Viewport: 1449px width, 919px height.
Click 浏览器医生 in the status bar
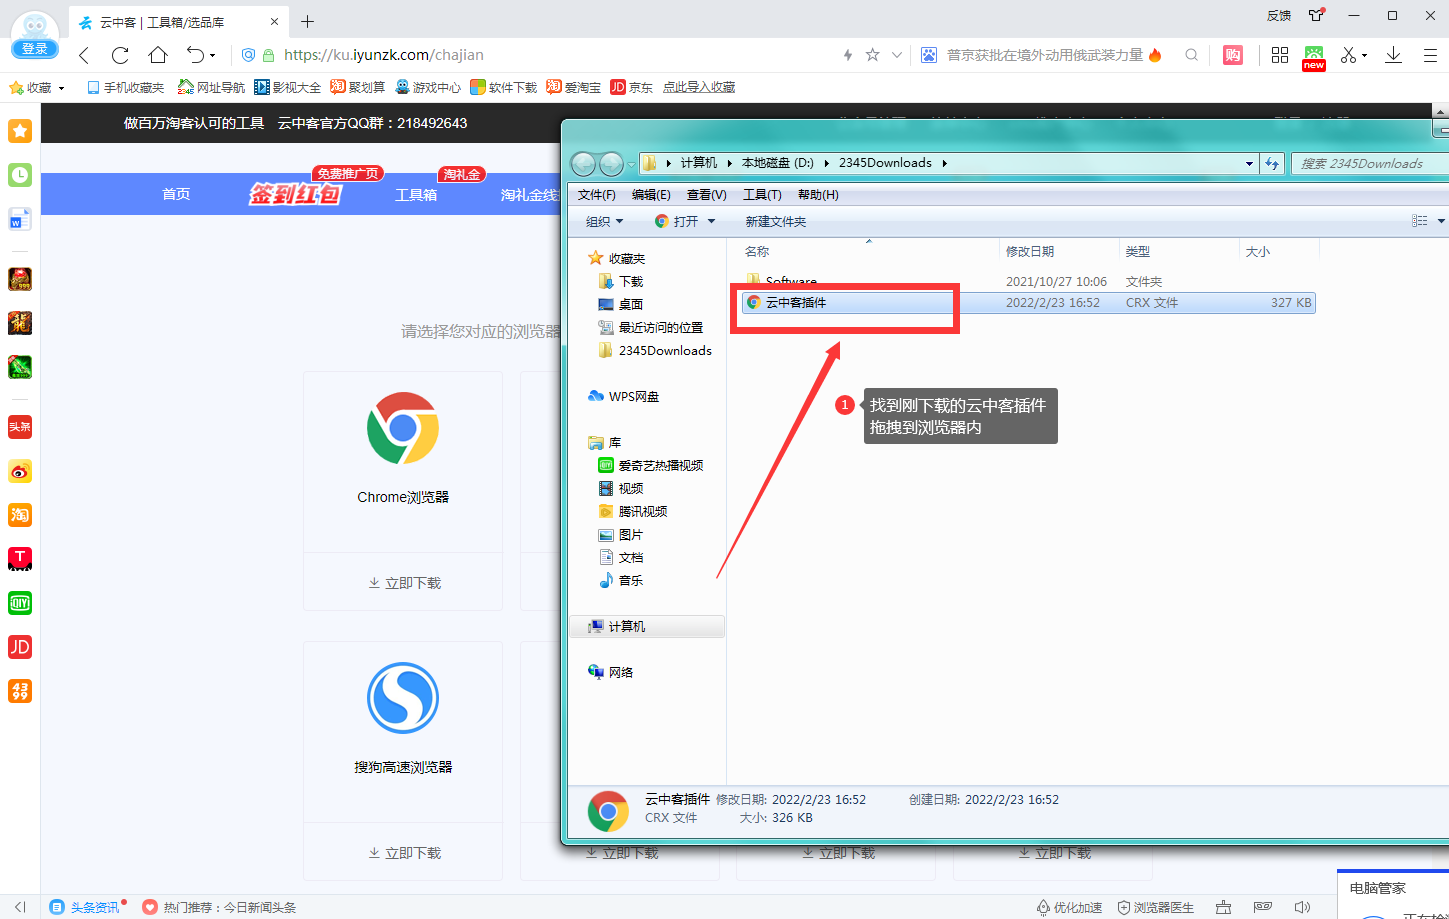(x=1156, y=907)
